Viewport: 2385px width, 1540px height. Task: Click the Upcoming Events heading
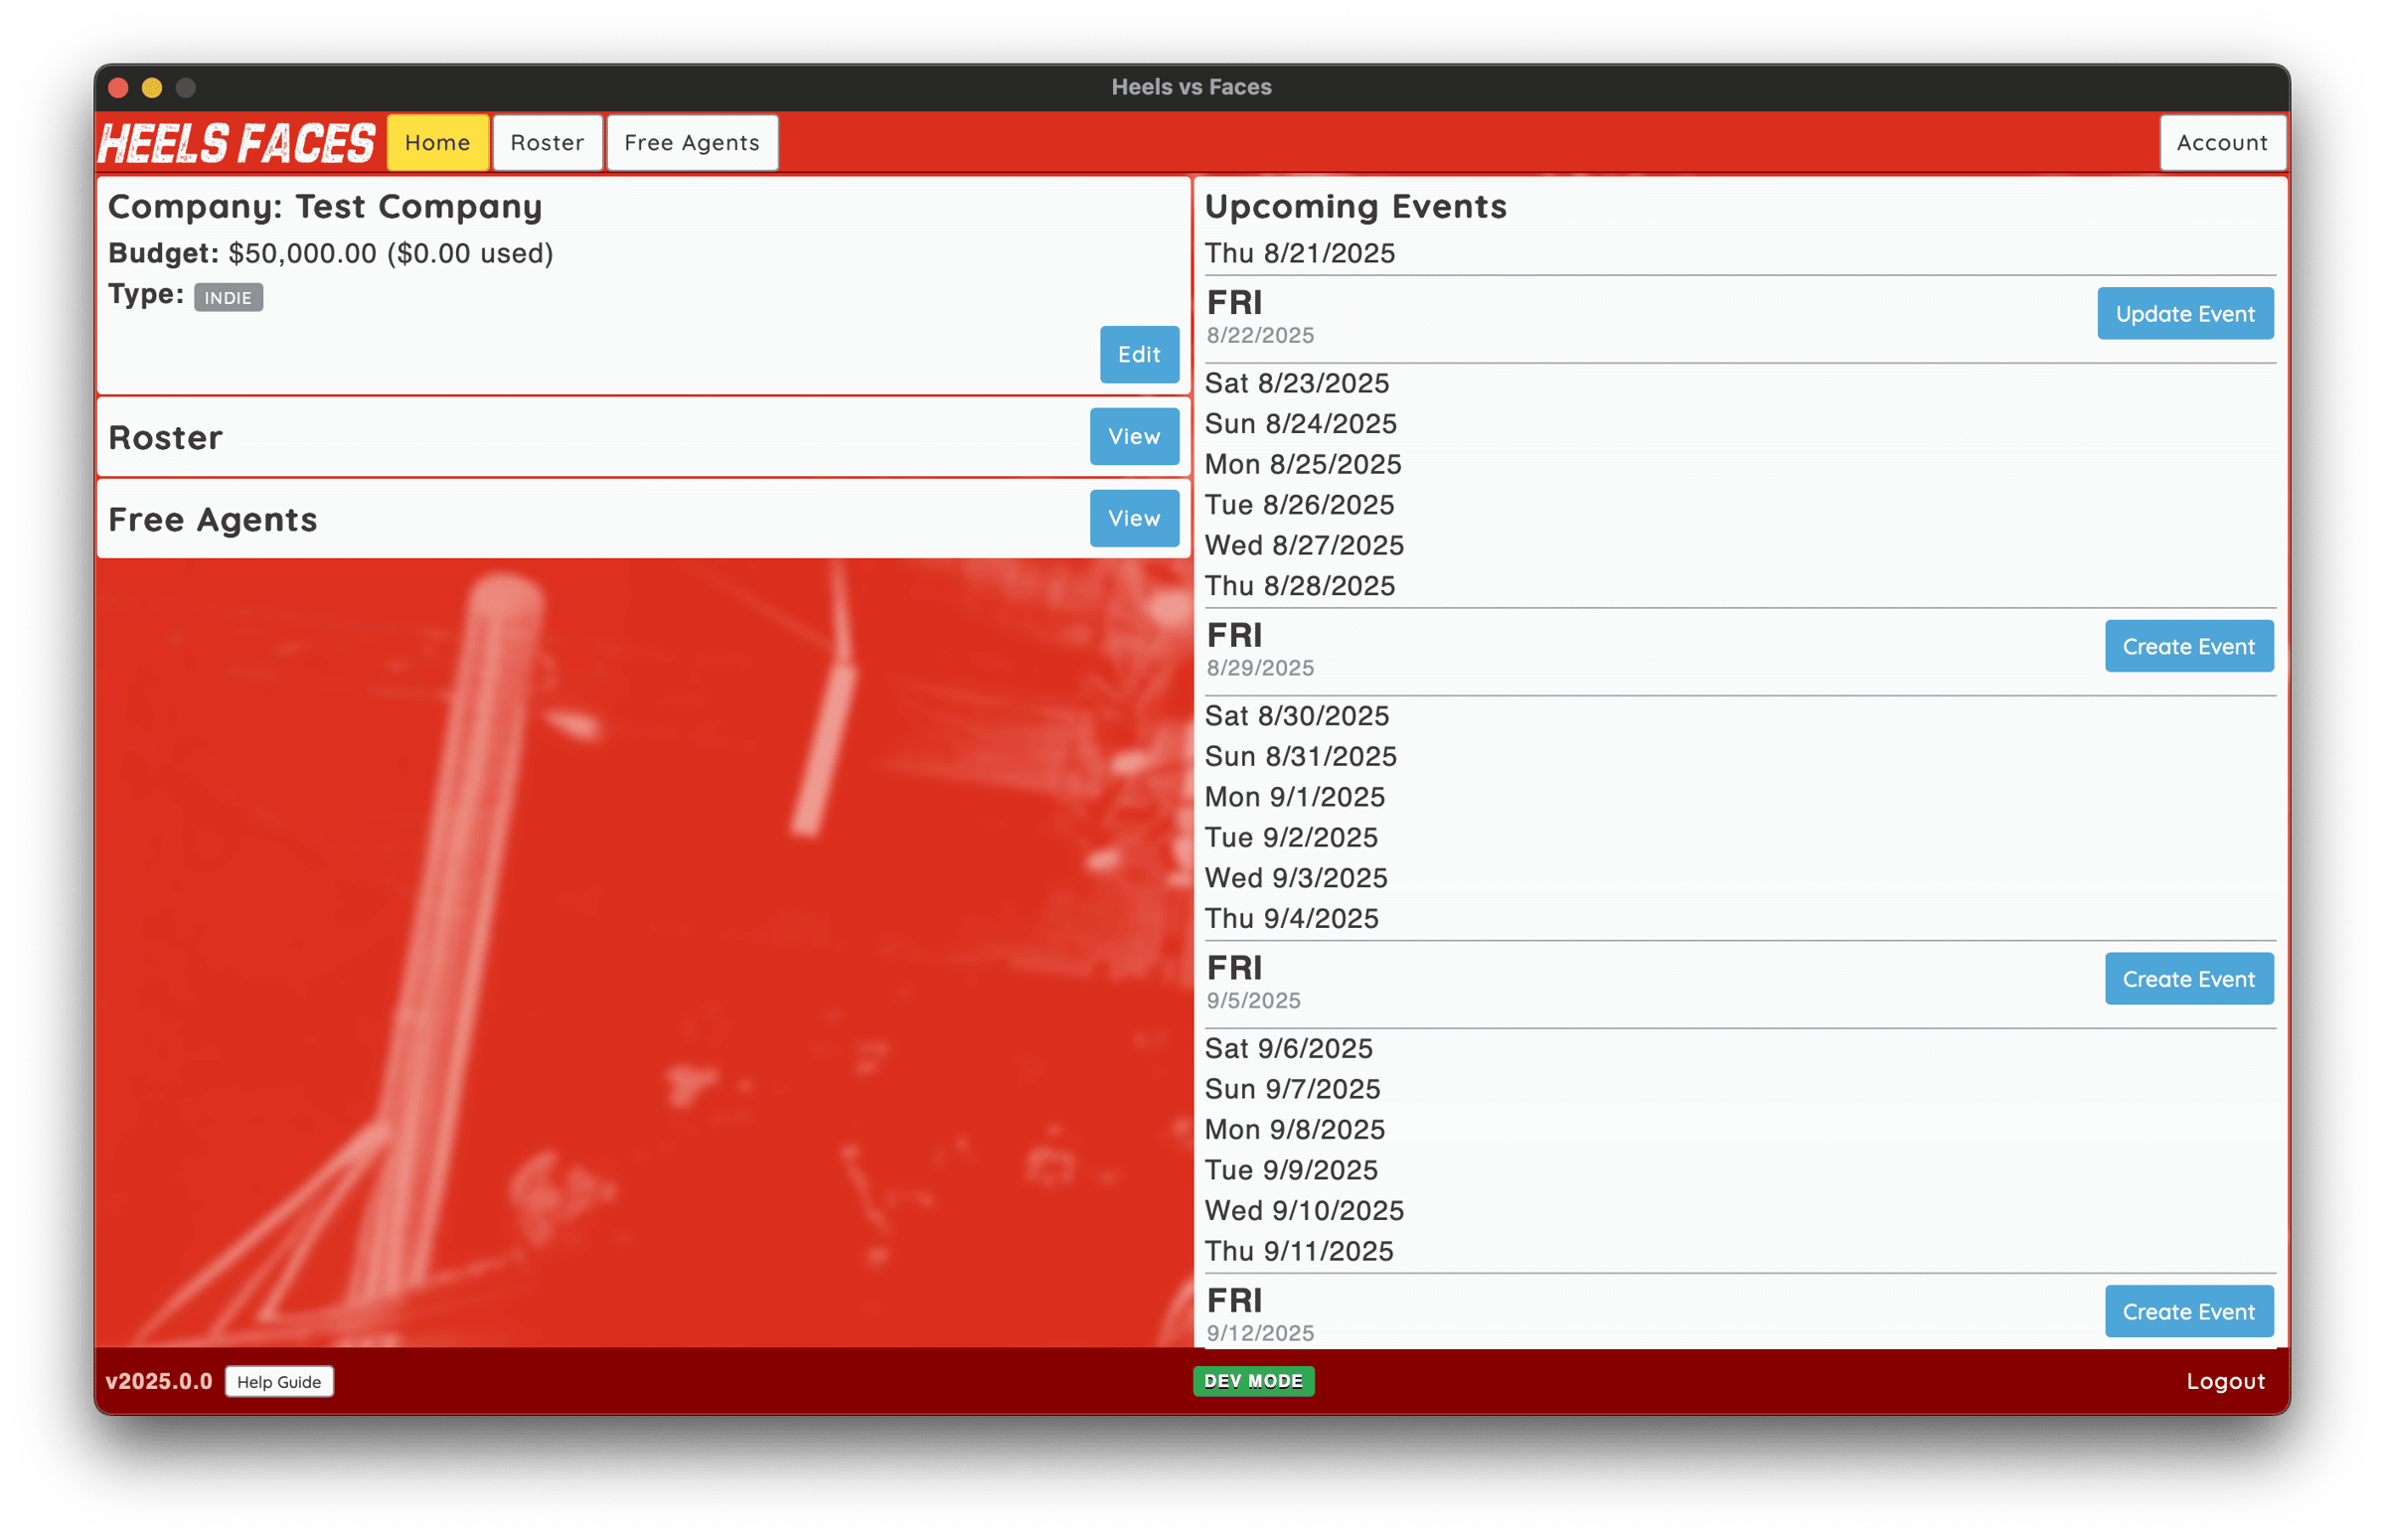pyautogui.click(x=1356, y=207)
